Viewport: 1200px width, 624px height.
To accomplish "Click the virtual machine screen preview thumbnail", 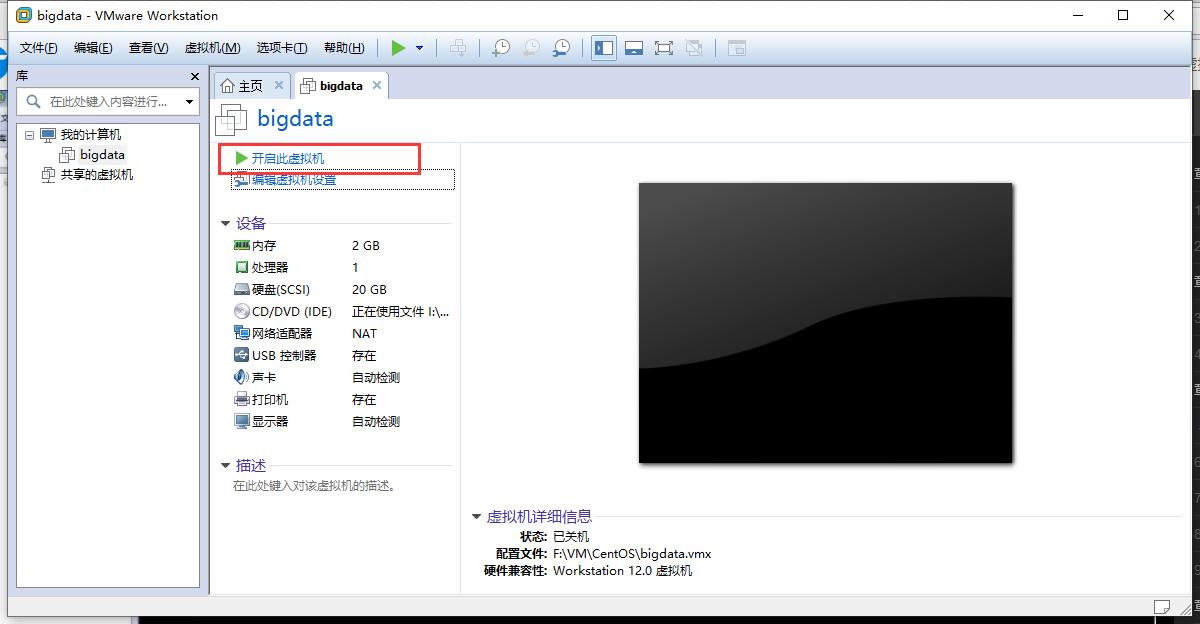I will (826, 322).
